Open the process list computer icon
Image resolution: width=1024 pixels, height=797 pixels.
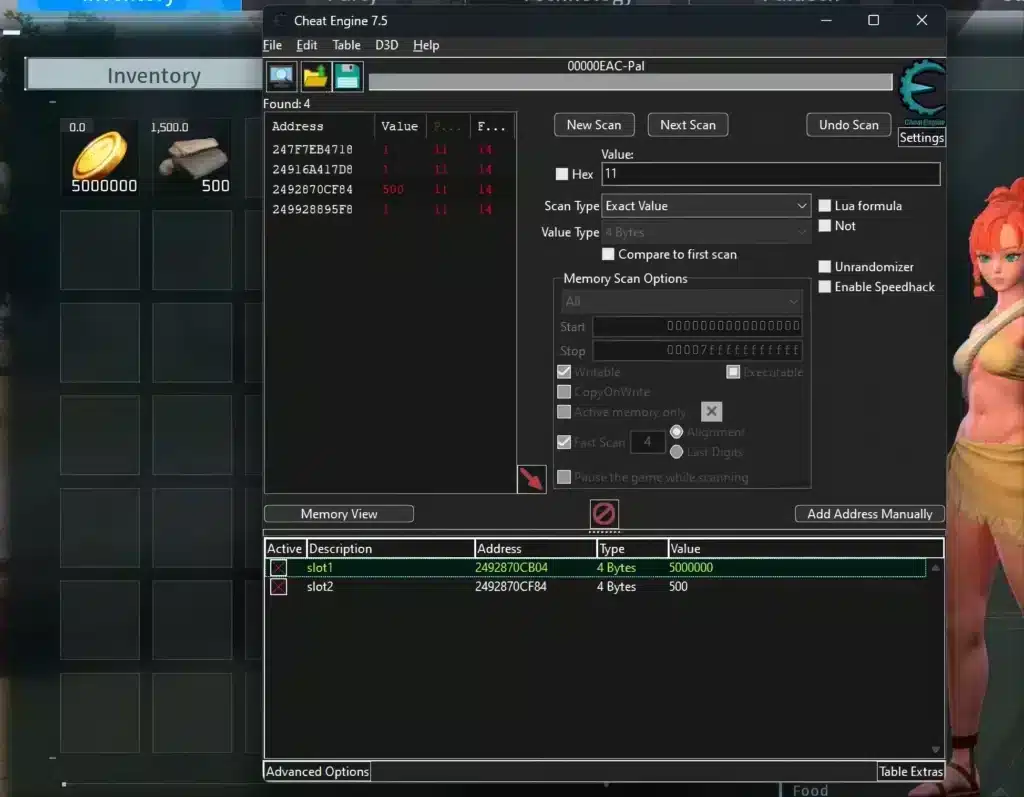pyautogui.click(x=281, y=76)
